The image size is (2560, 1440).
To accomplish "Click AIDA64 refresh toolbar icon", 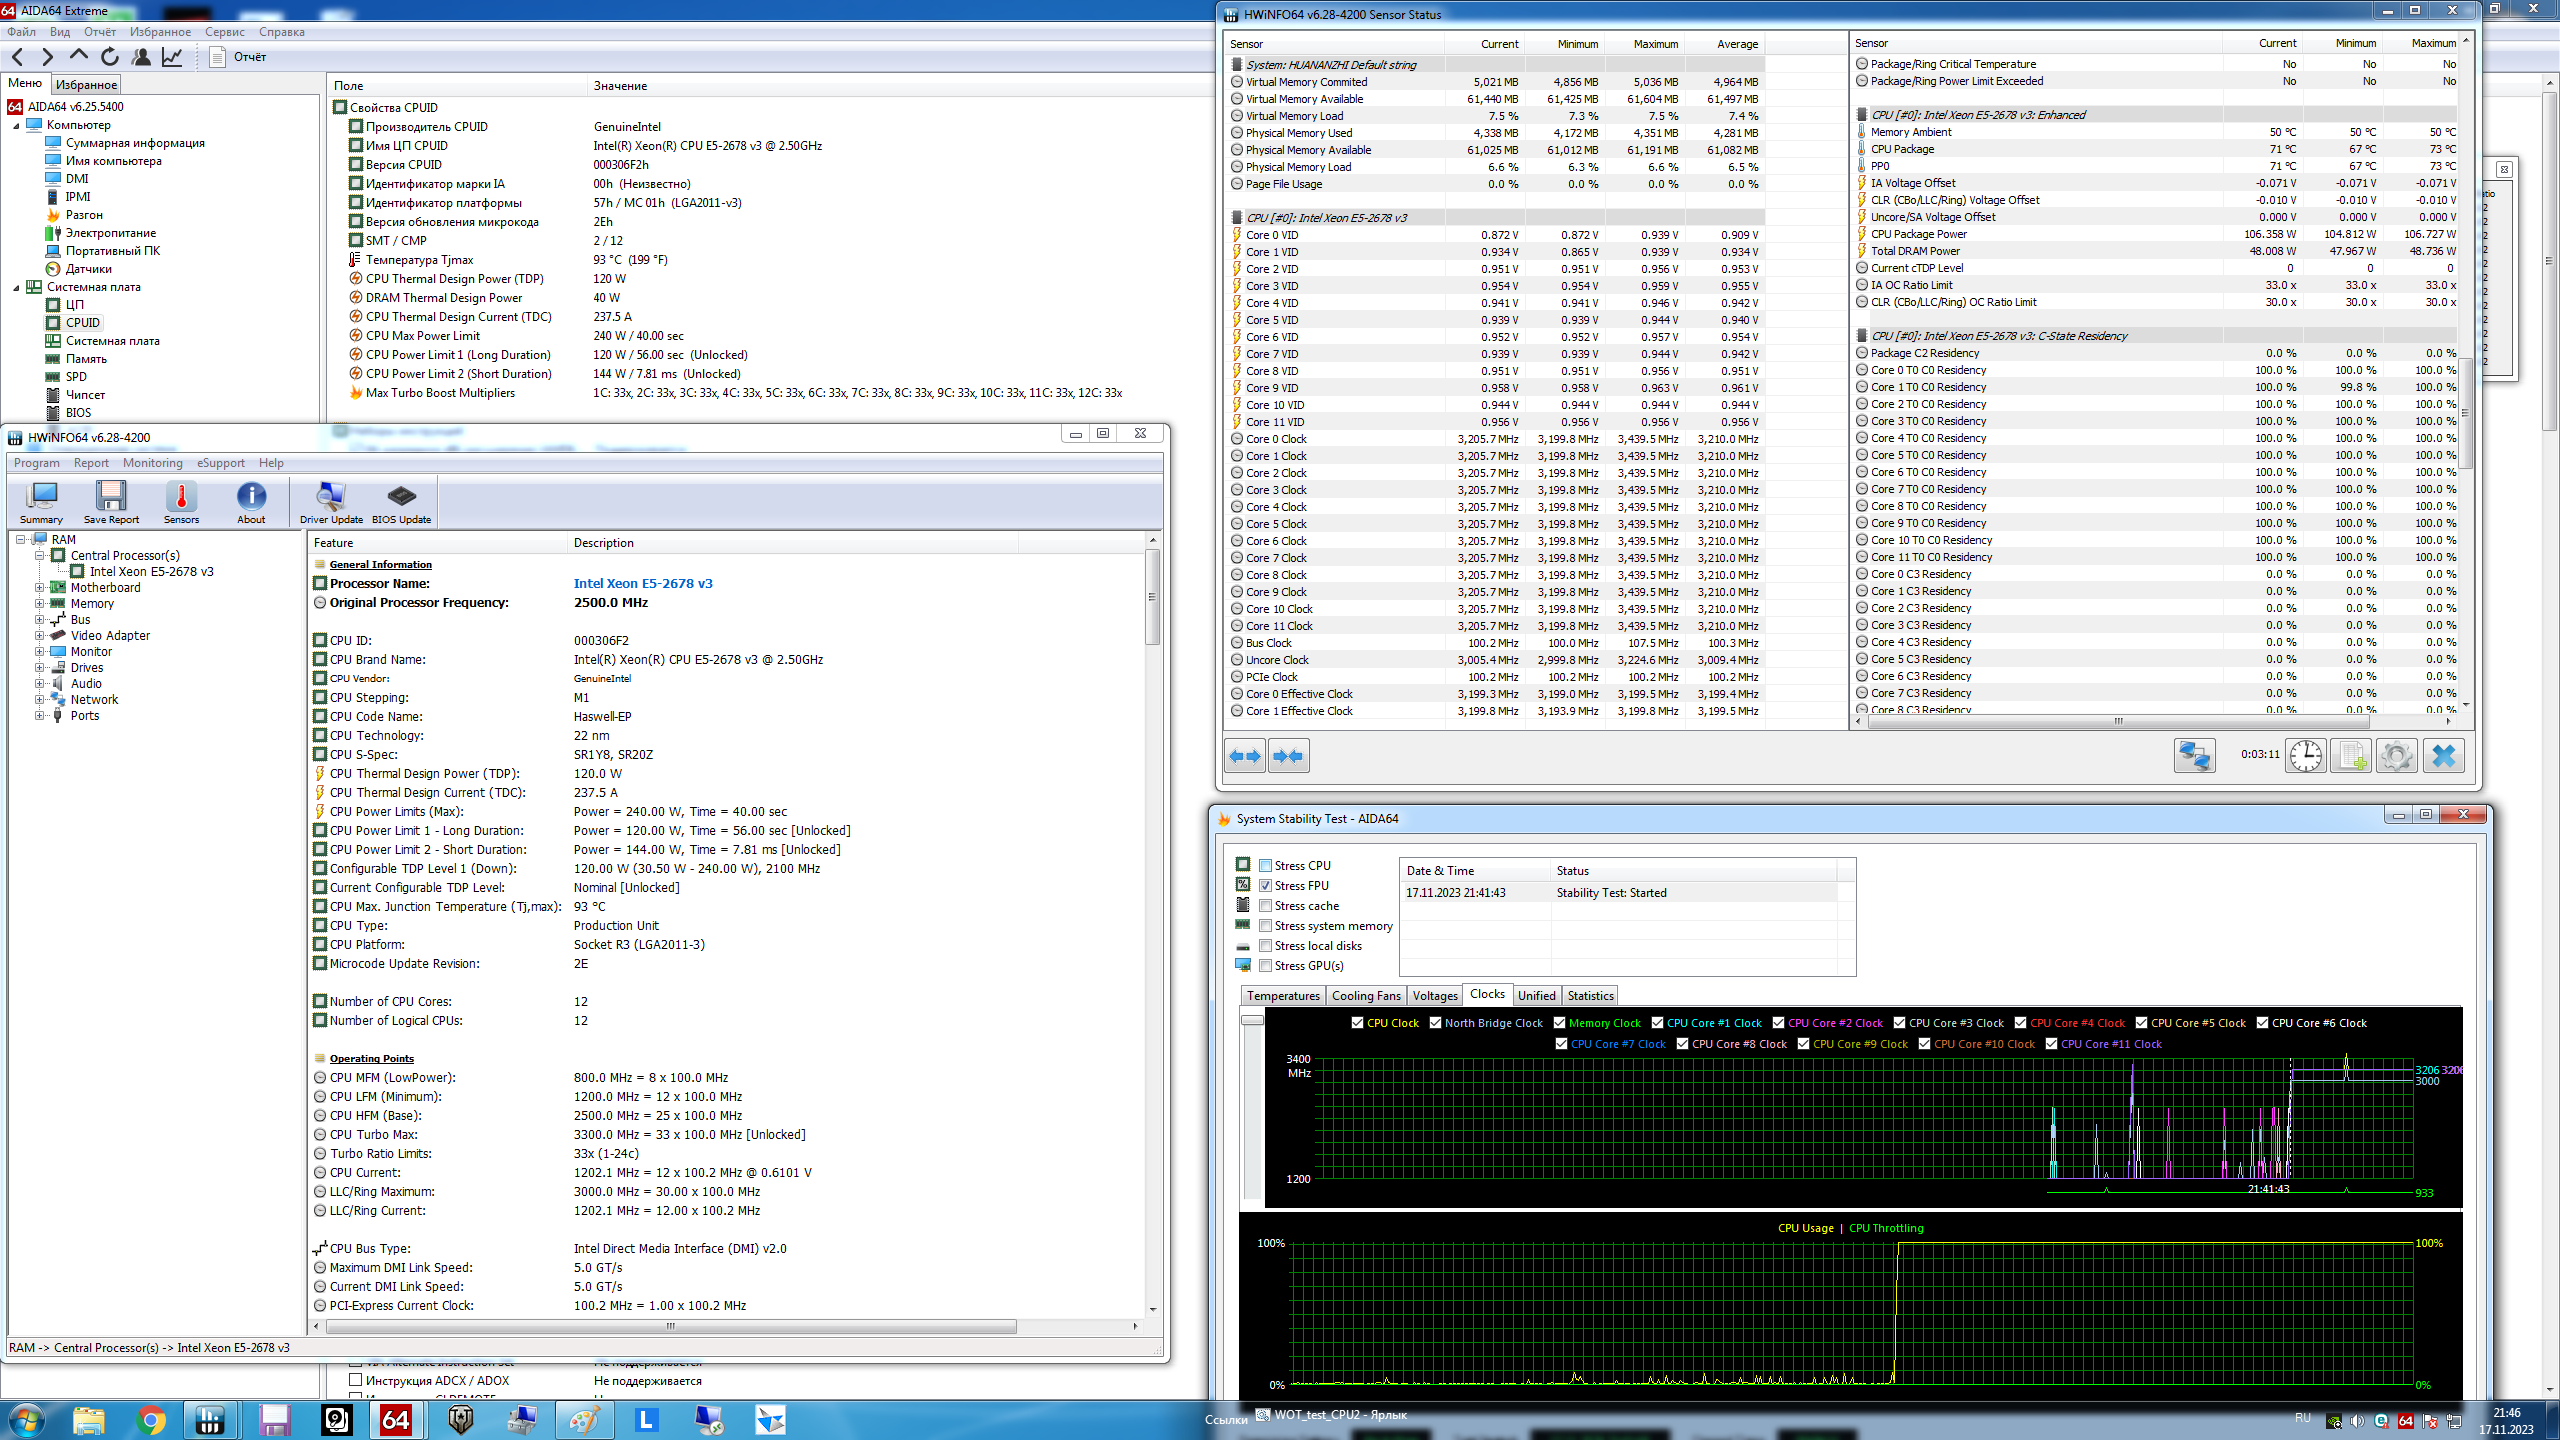I will 110,57.
